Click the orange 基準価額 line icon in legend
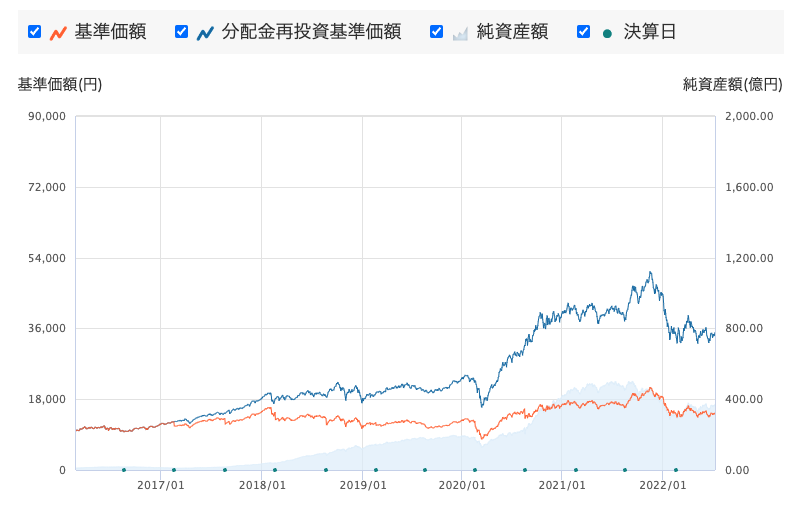 58,32
